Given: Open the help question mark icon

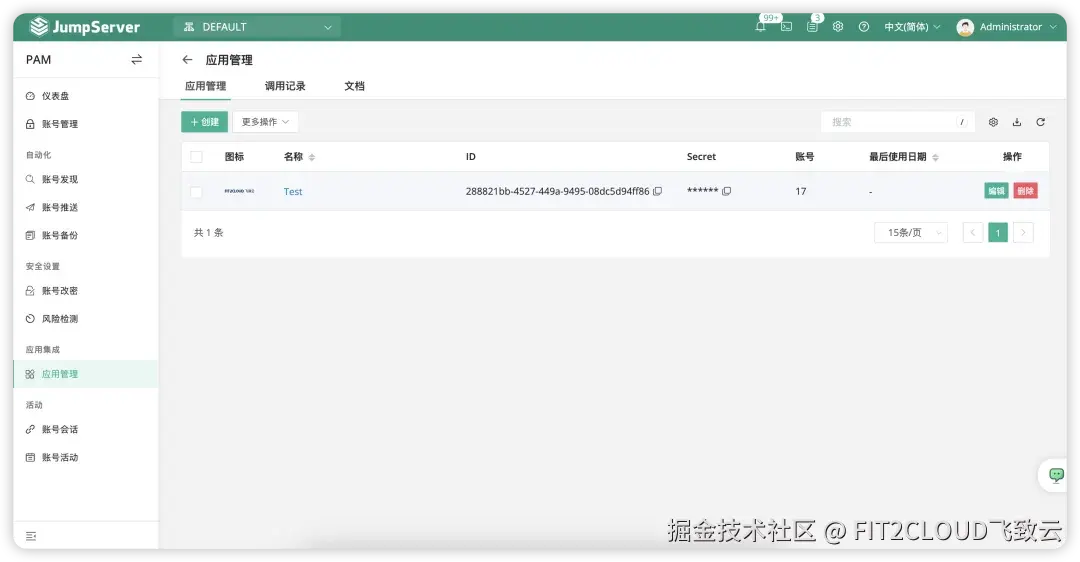Looking at the screenshot, I should pos(864,27).
